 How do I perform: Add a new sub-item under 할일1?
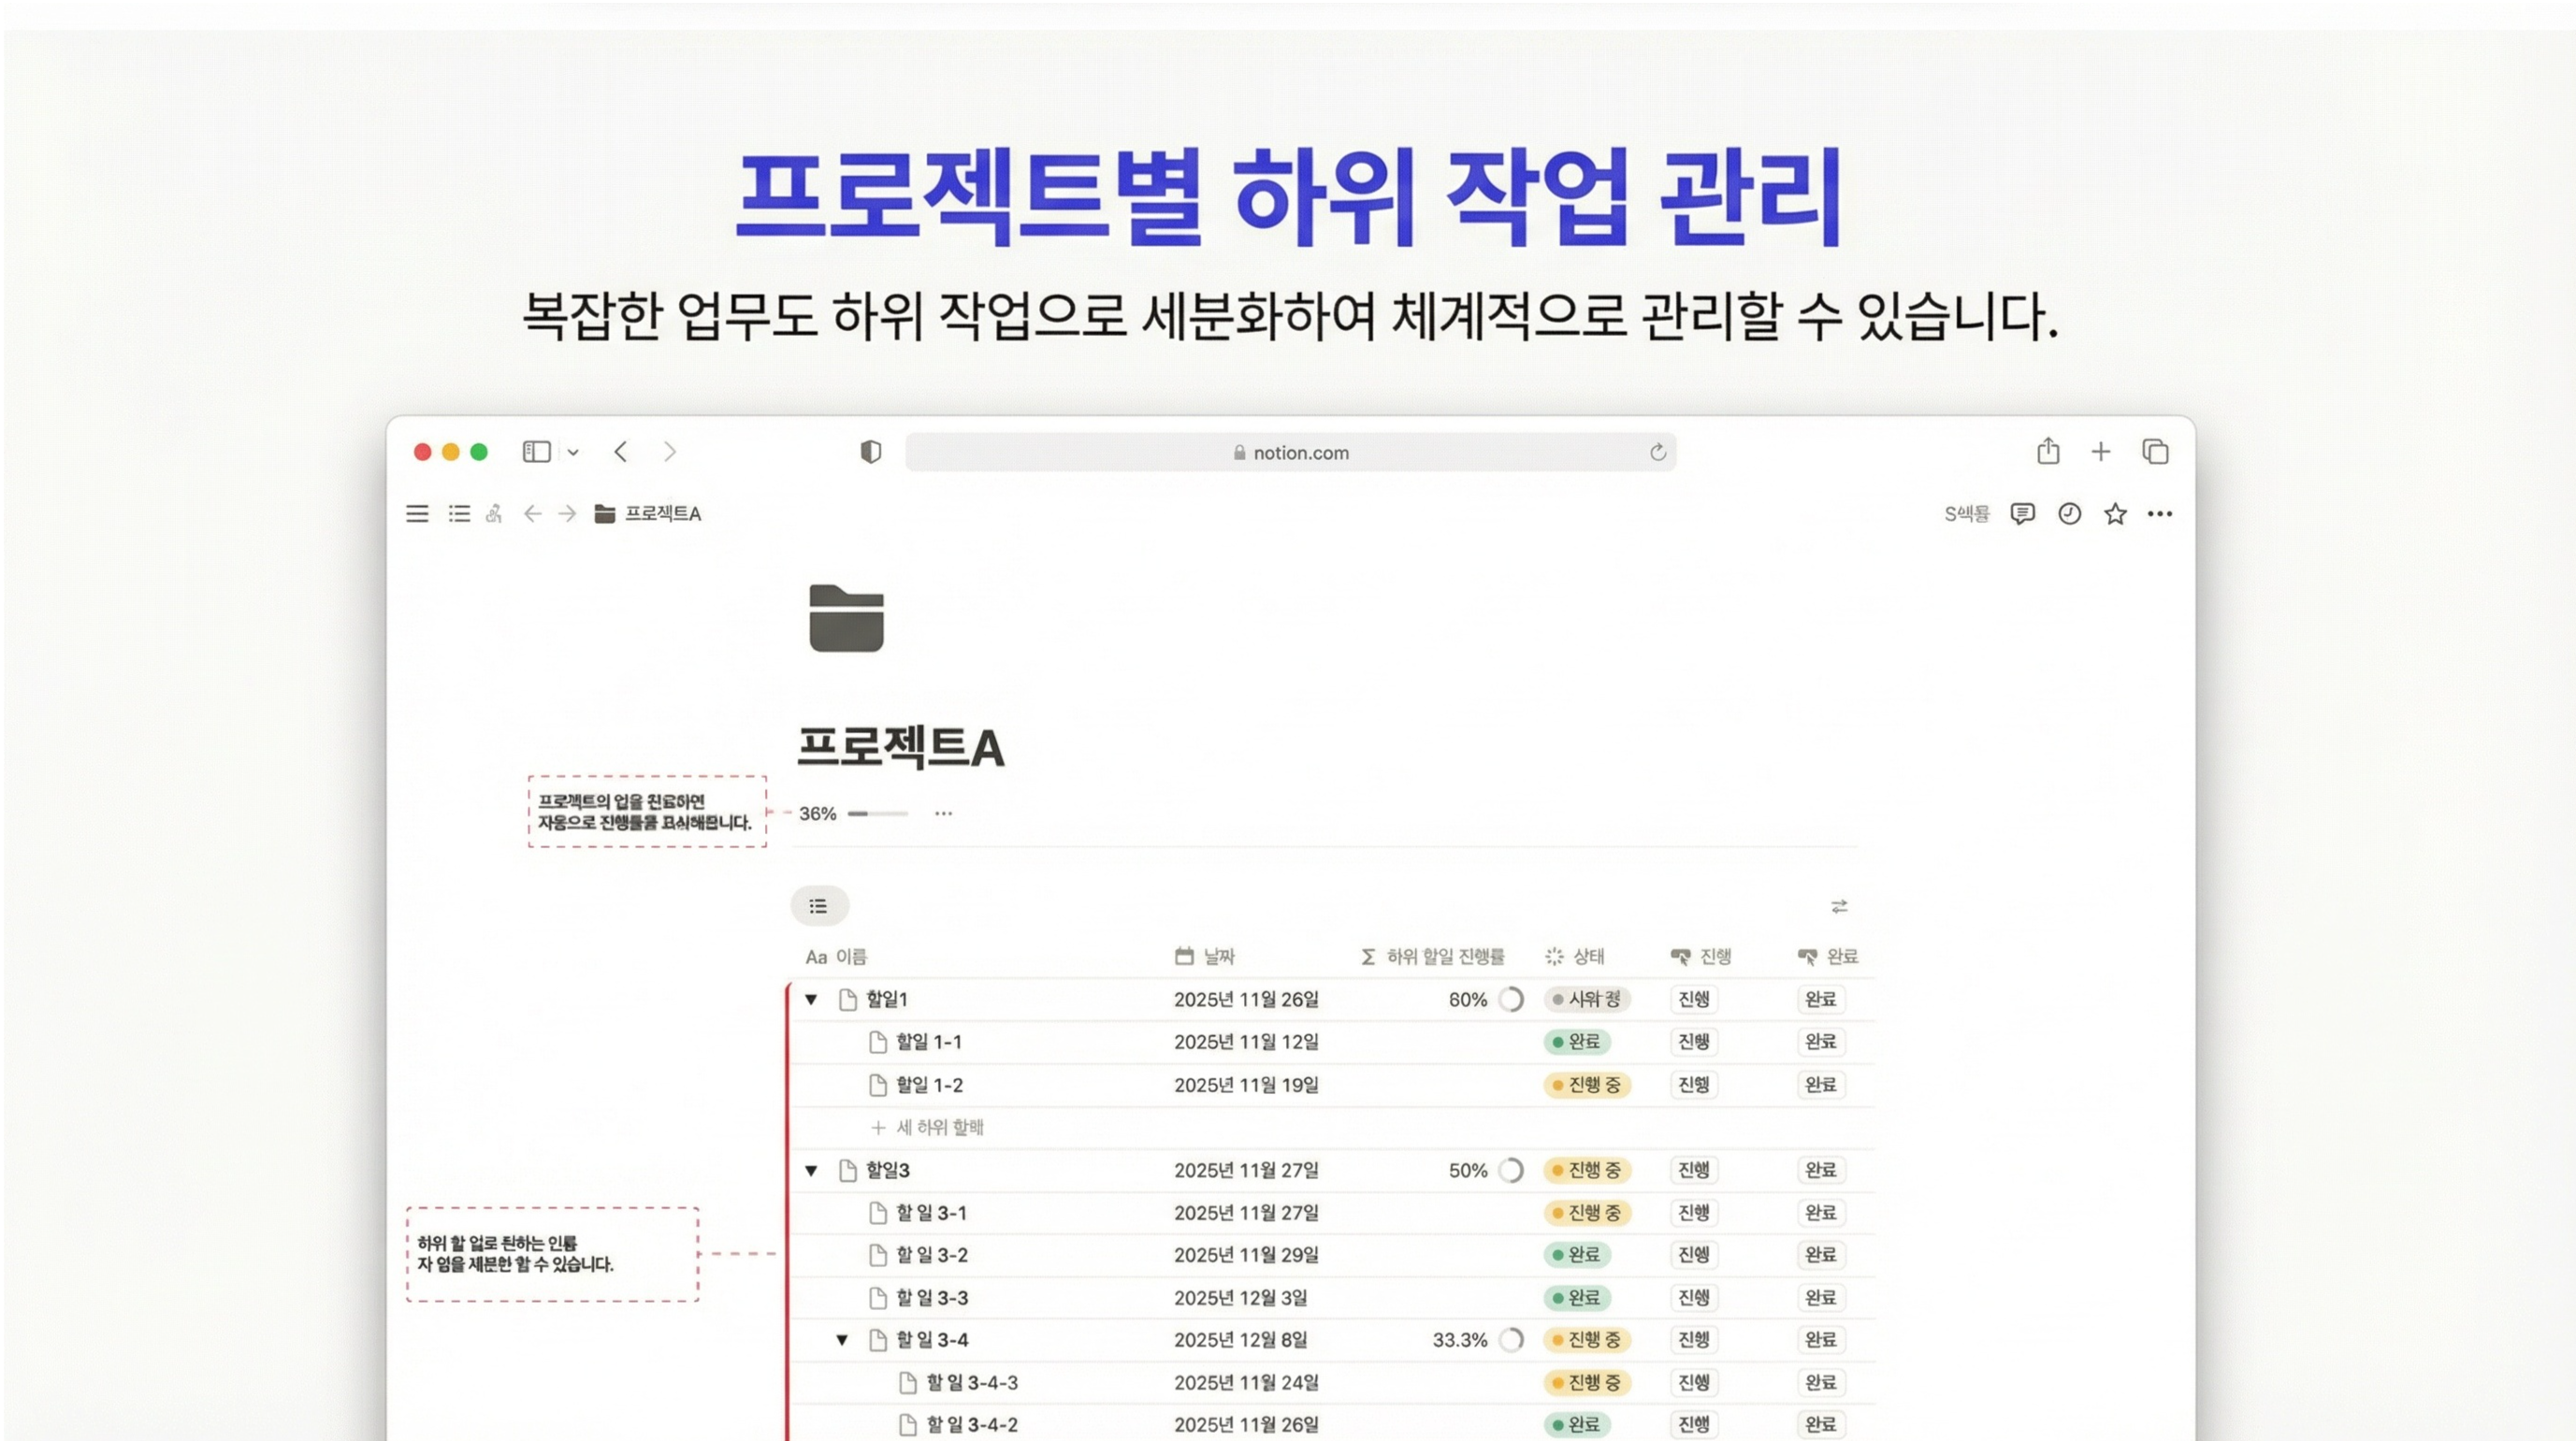[928, 1128]
